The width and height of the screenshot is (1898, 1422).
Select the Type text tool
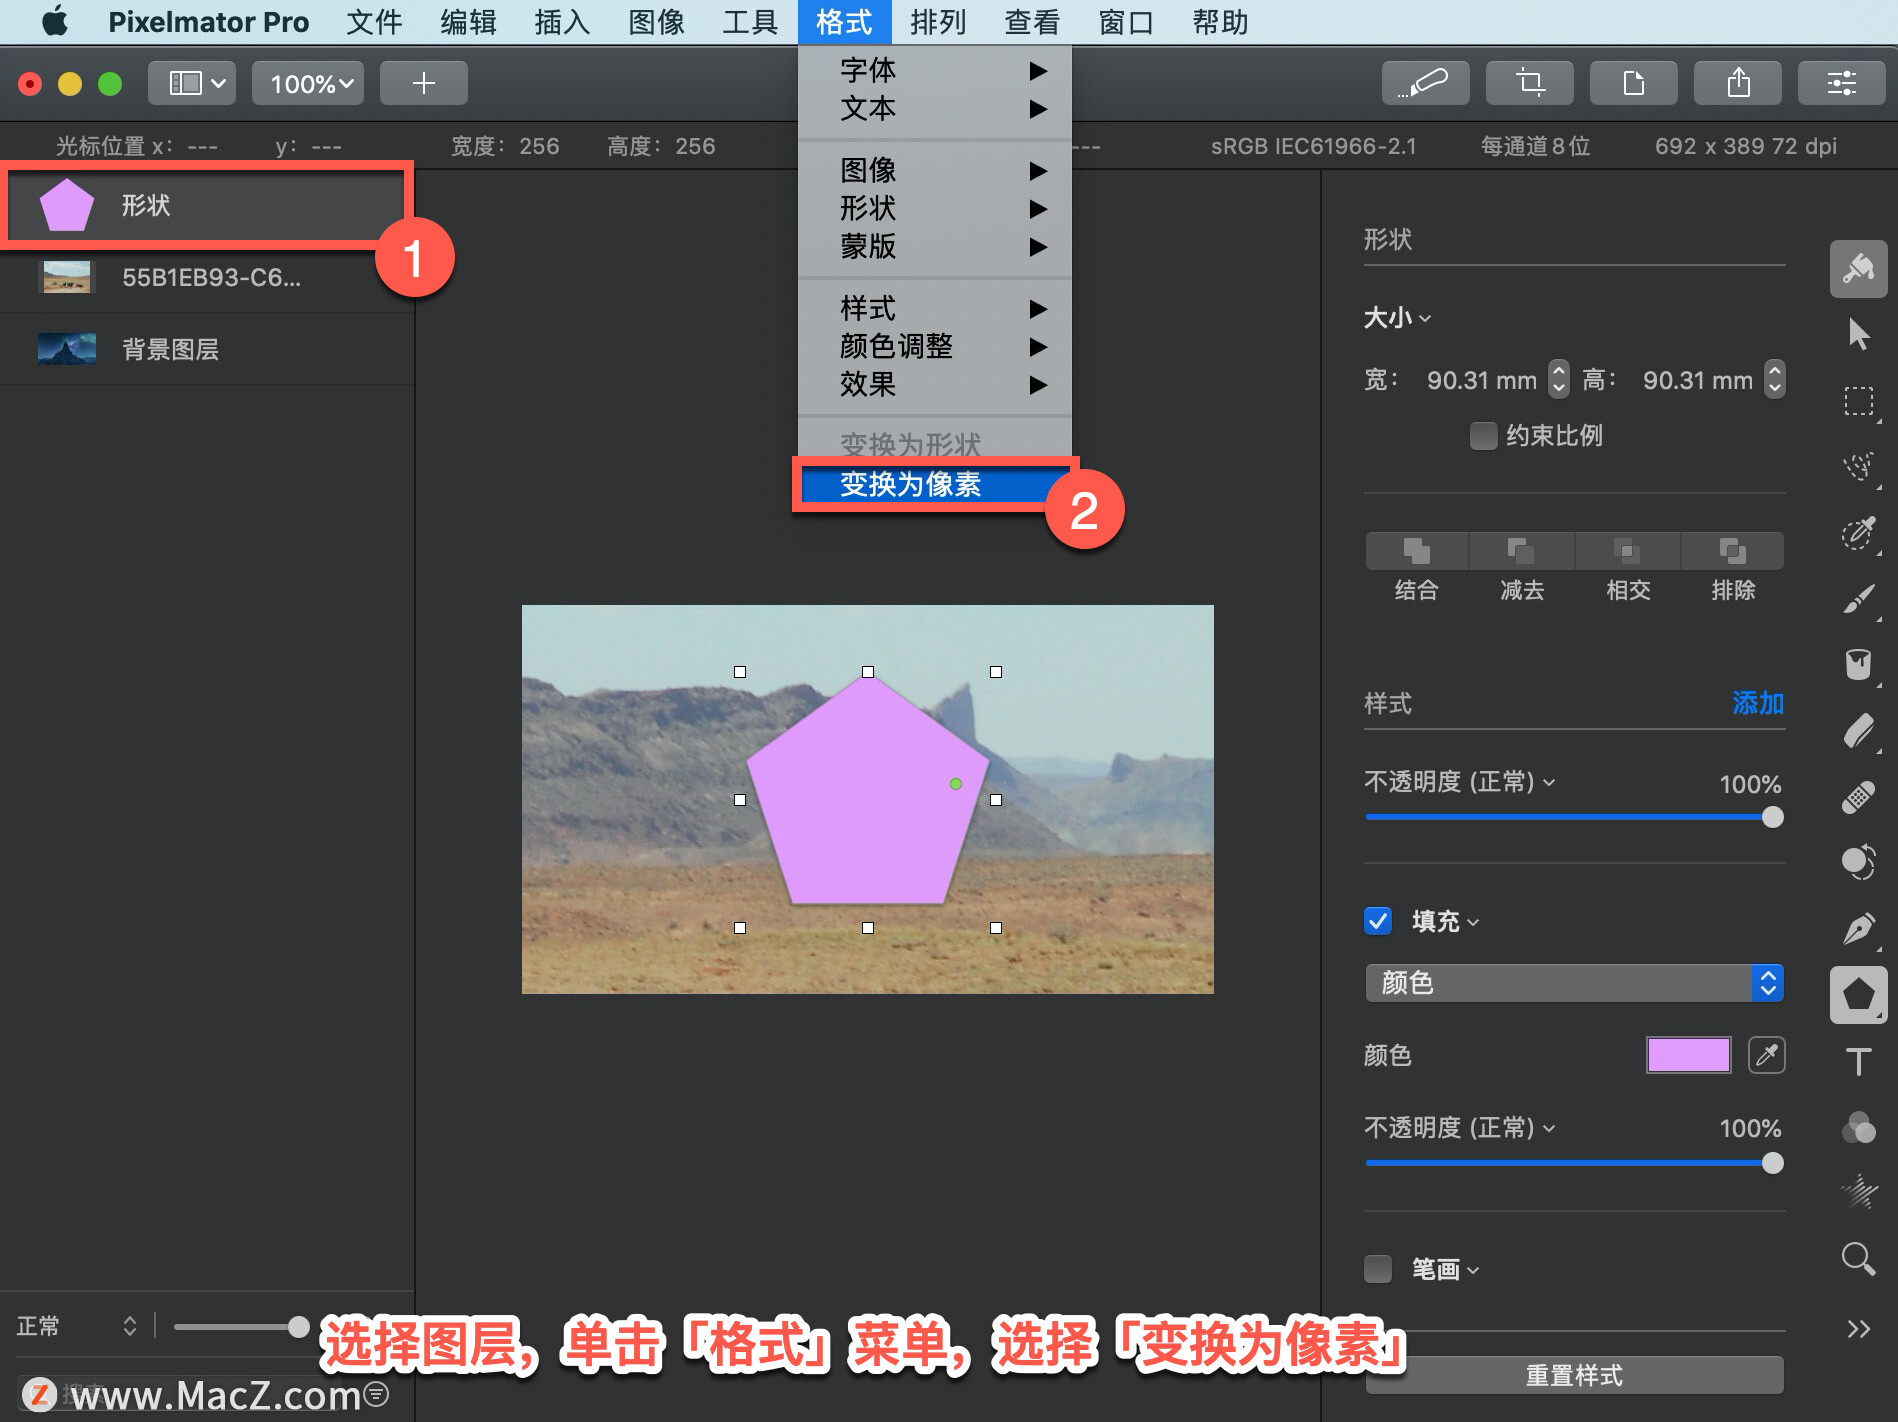[x=1858, y=1061]
